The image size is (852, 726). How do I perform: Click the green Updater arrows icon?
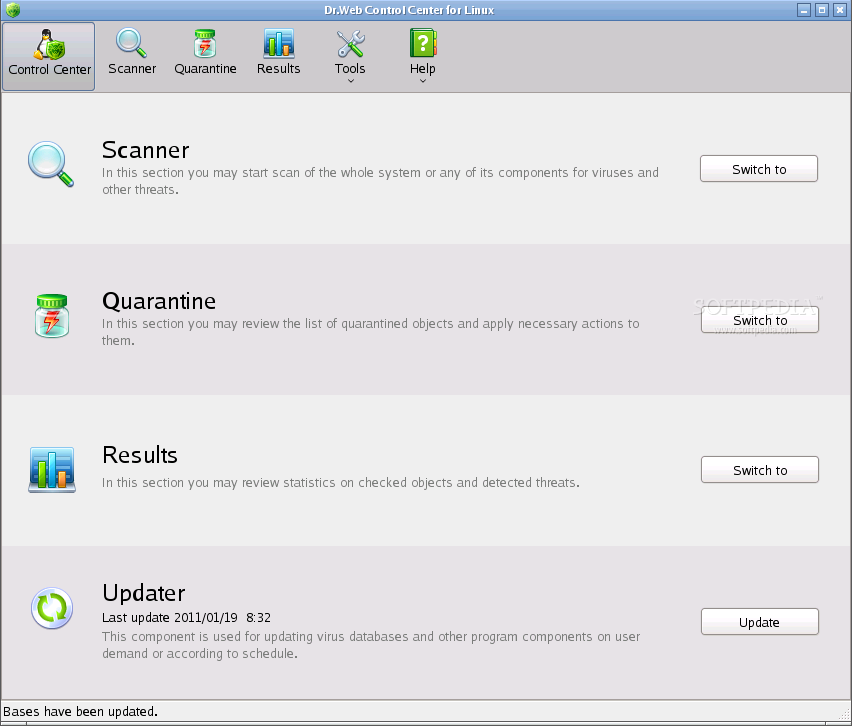pyautogui.click(x=52, y=608)
